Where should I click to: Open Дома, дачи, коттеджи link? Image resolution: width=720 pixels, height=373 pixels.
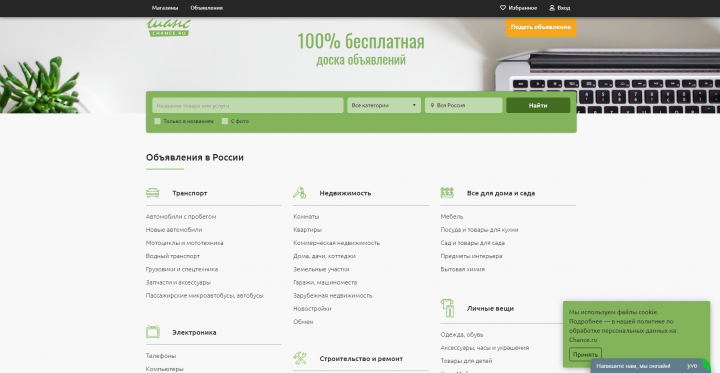324,256
